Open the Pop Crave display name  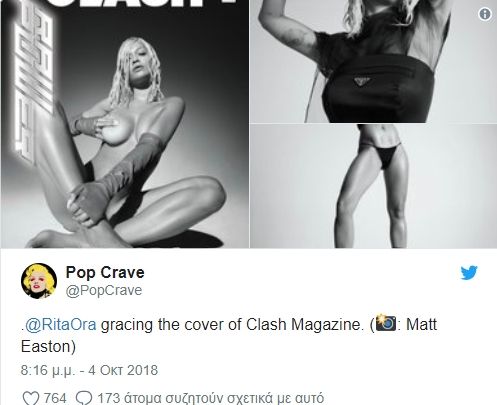105,272
